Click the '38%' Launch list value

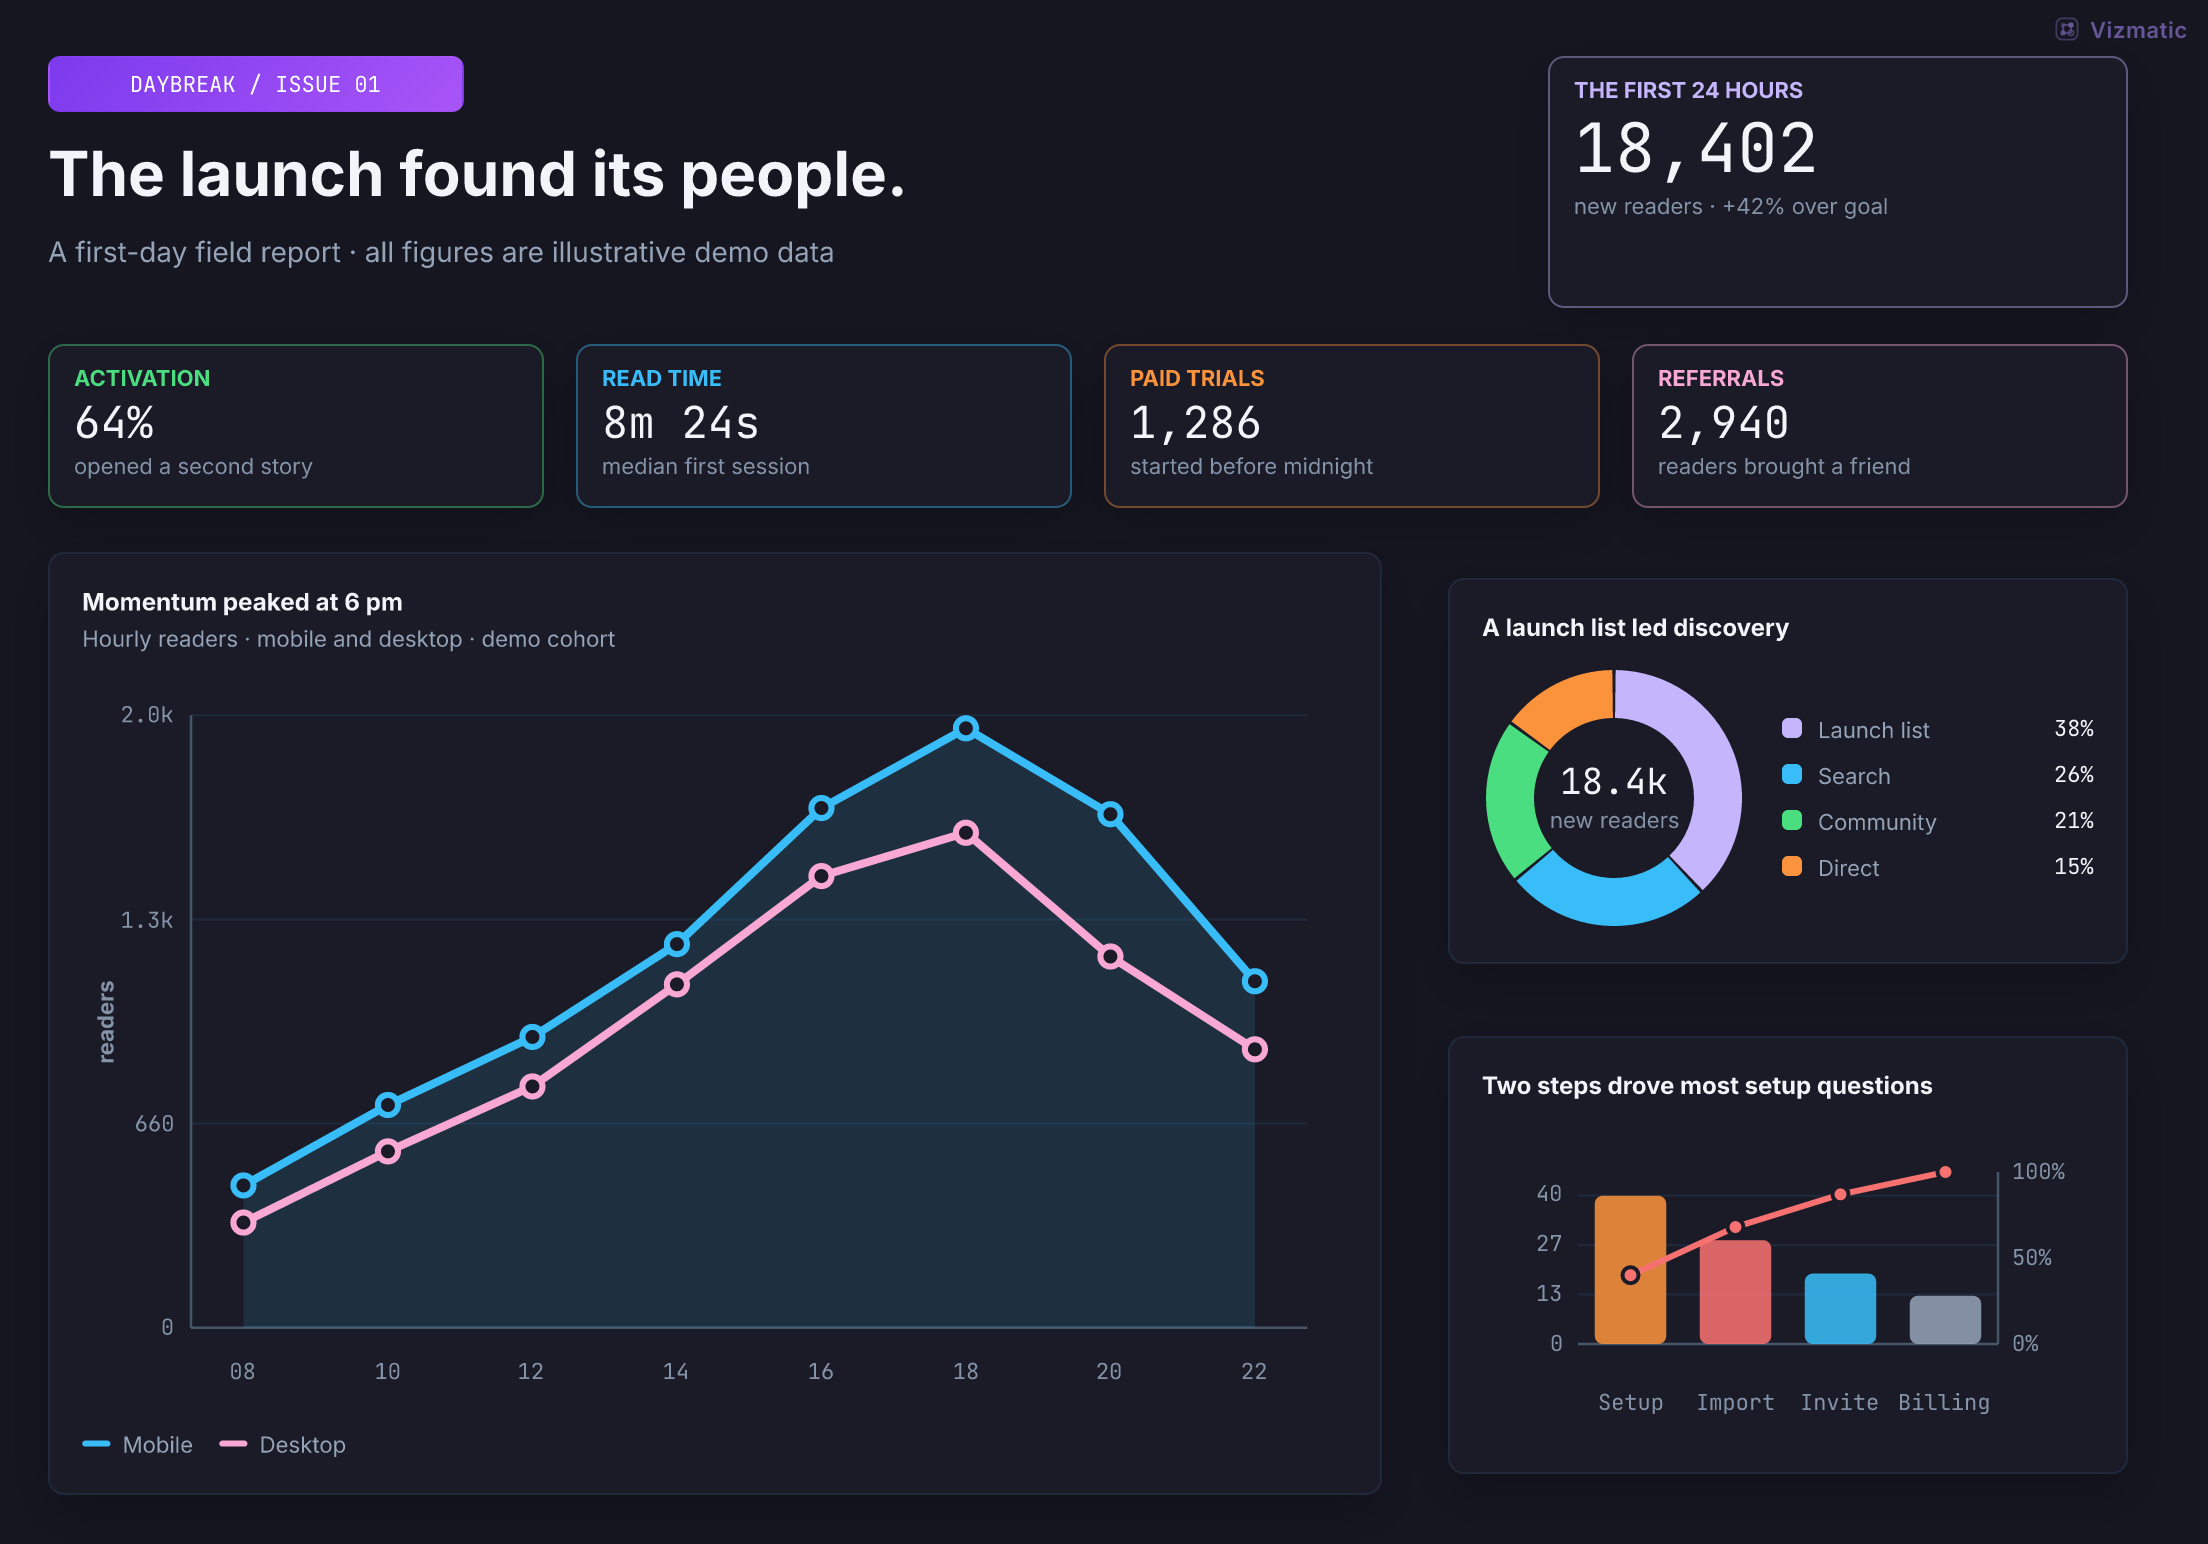pyautogui.click(x=2074, y=728)
